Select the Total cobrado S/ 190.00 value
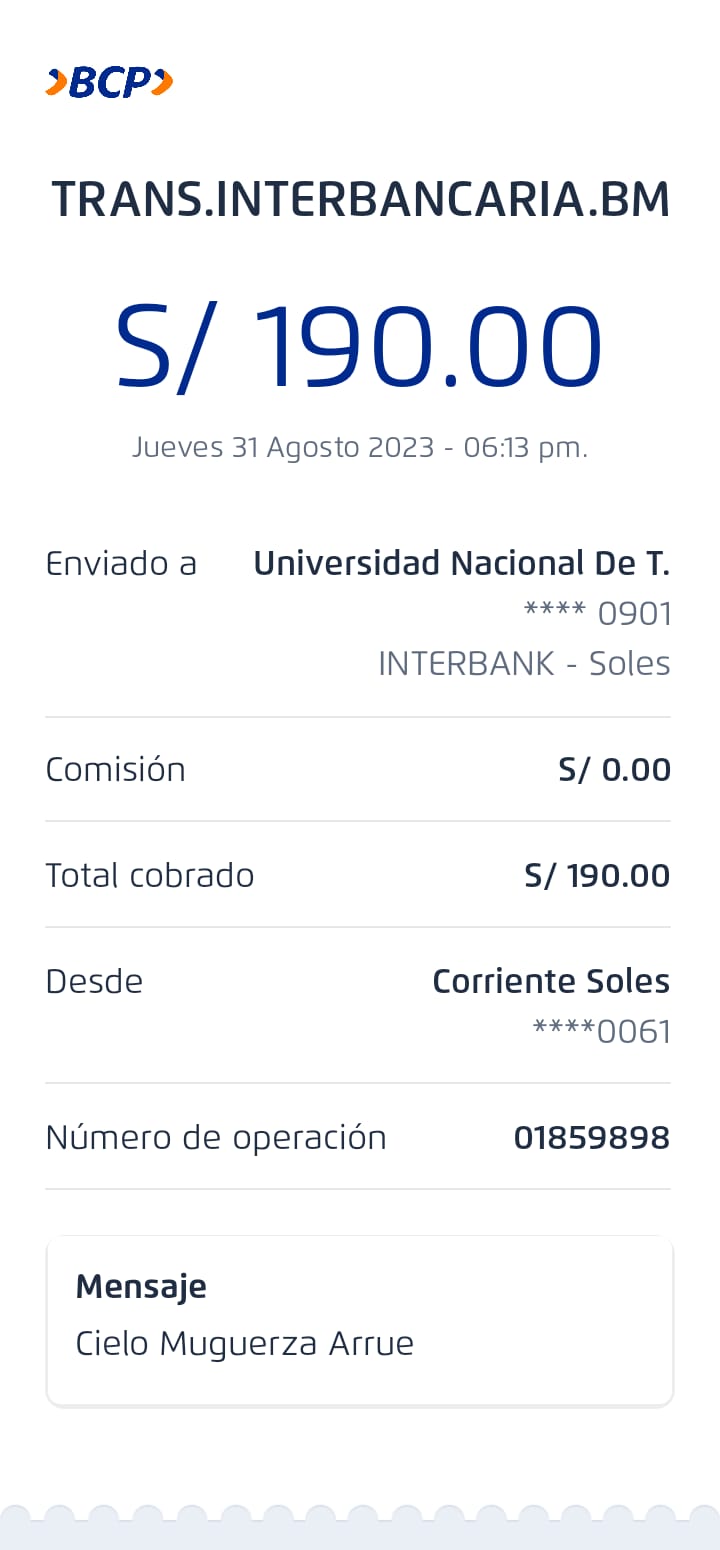This screenshot has width=720, height=1550. [x=597, y=875]
